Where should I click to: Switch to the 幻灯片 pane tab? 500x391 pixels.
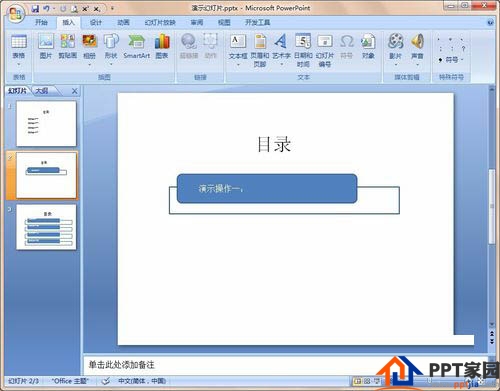(17, 91)
